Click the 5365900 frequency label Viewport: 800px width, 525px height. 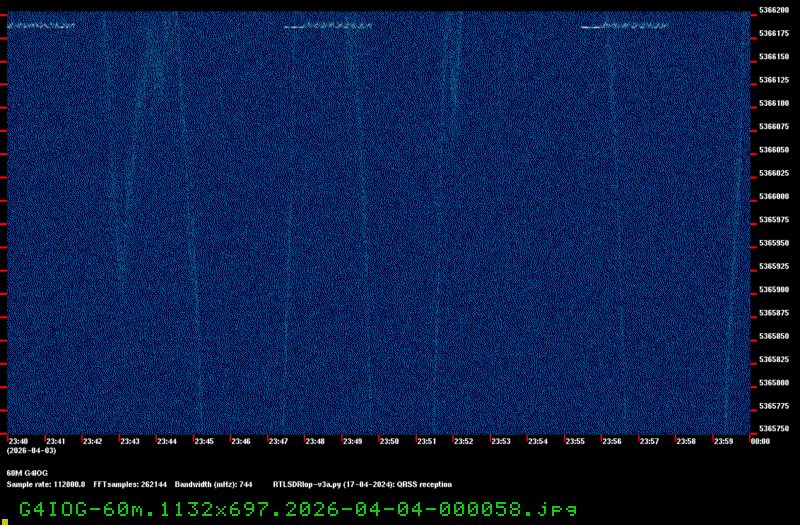click(x=774, y=290)
